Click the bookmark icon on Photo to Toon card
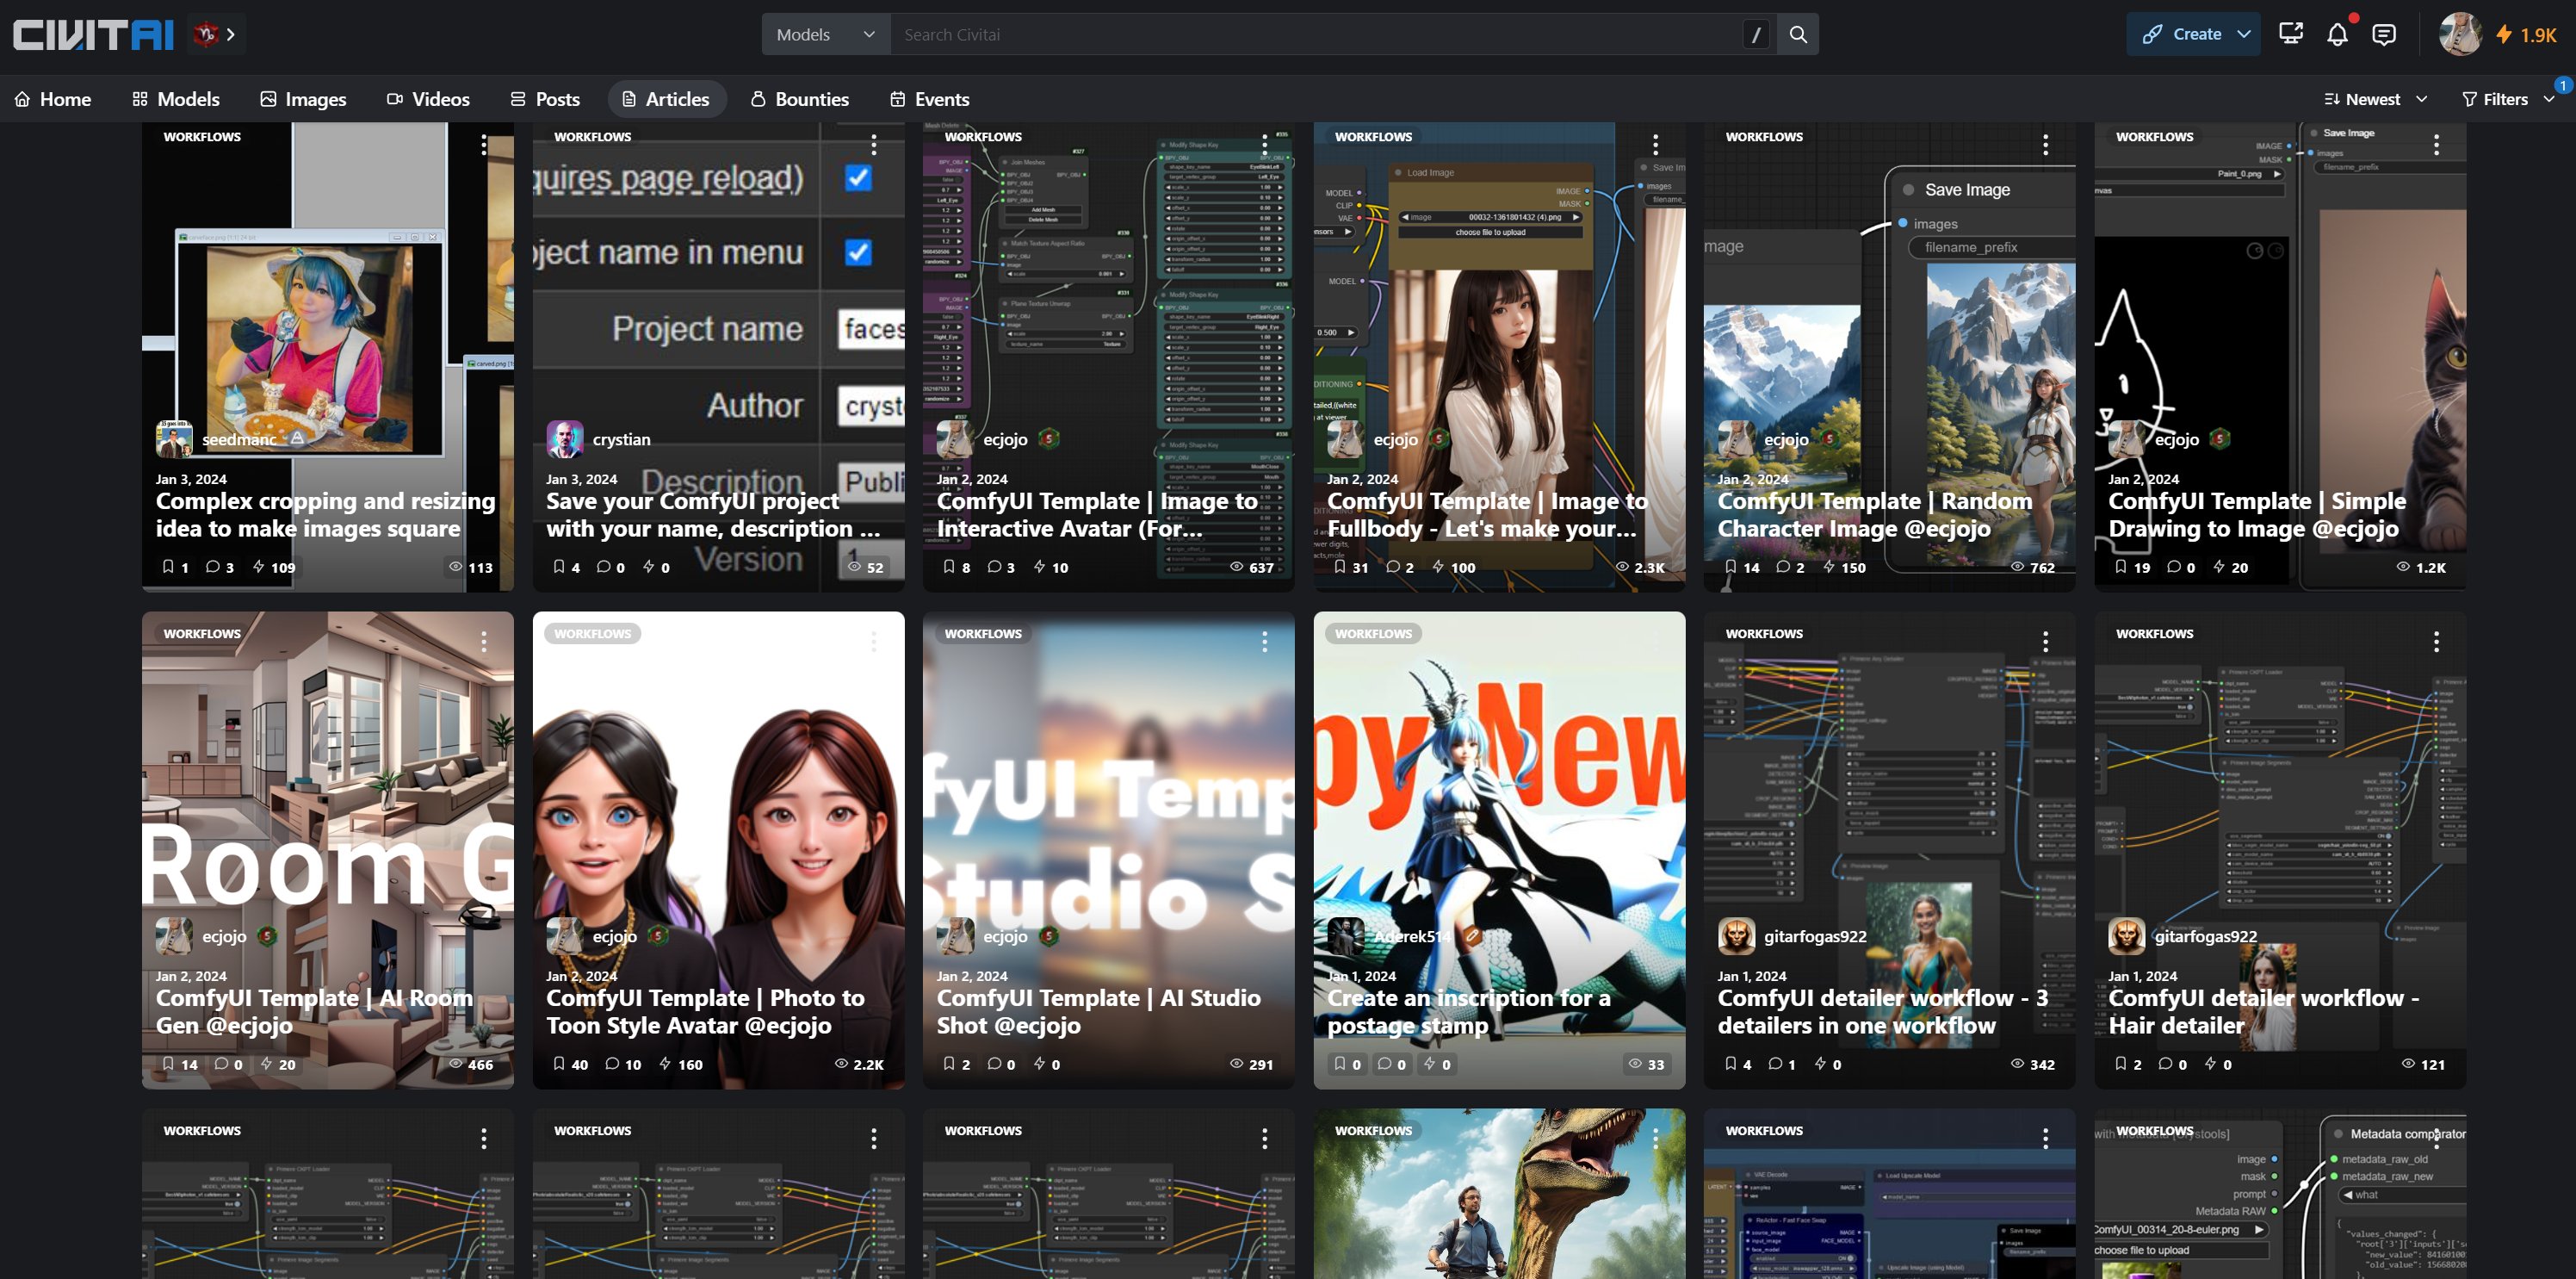 559,1064
